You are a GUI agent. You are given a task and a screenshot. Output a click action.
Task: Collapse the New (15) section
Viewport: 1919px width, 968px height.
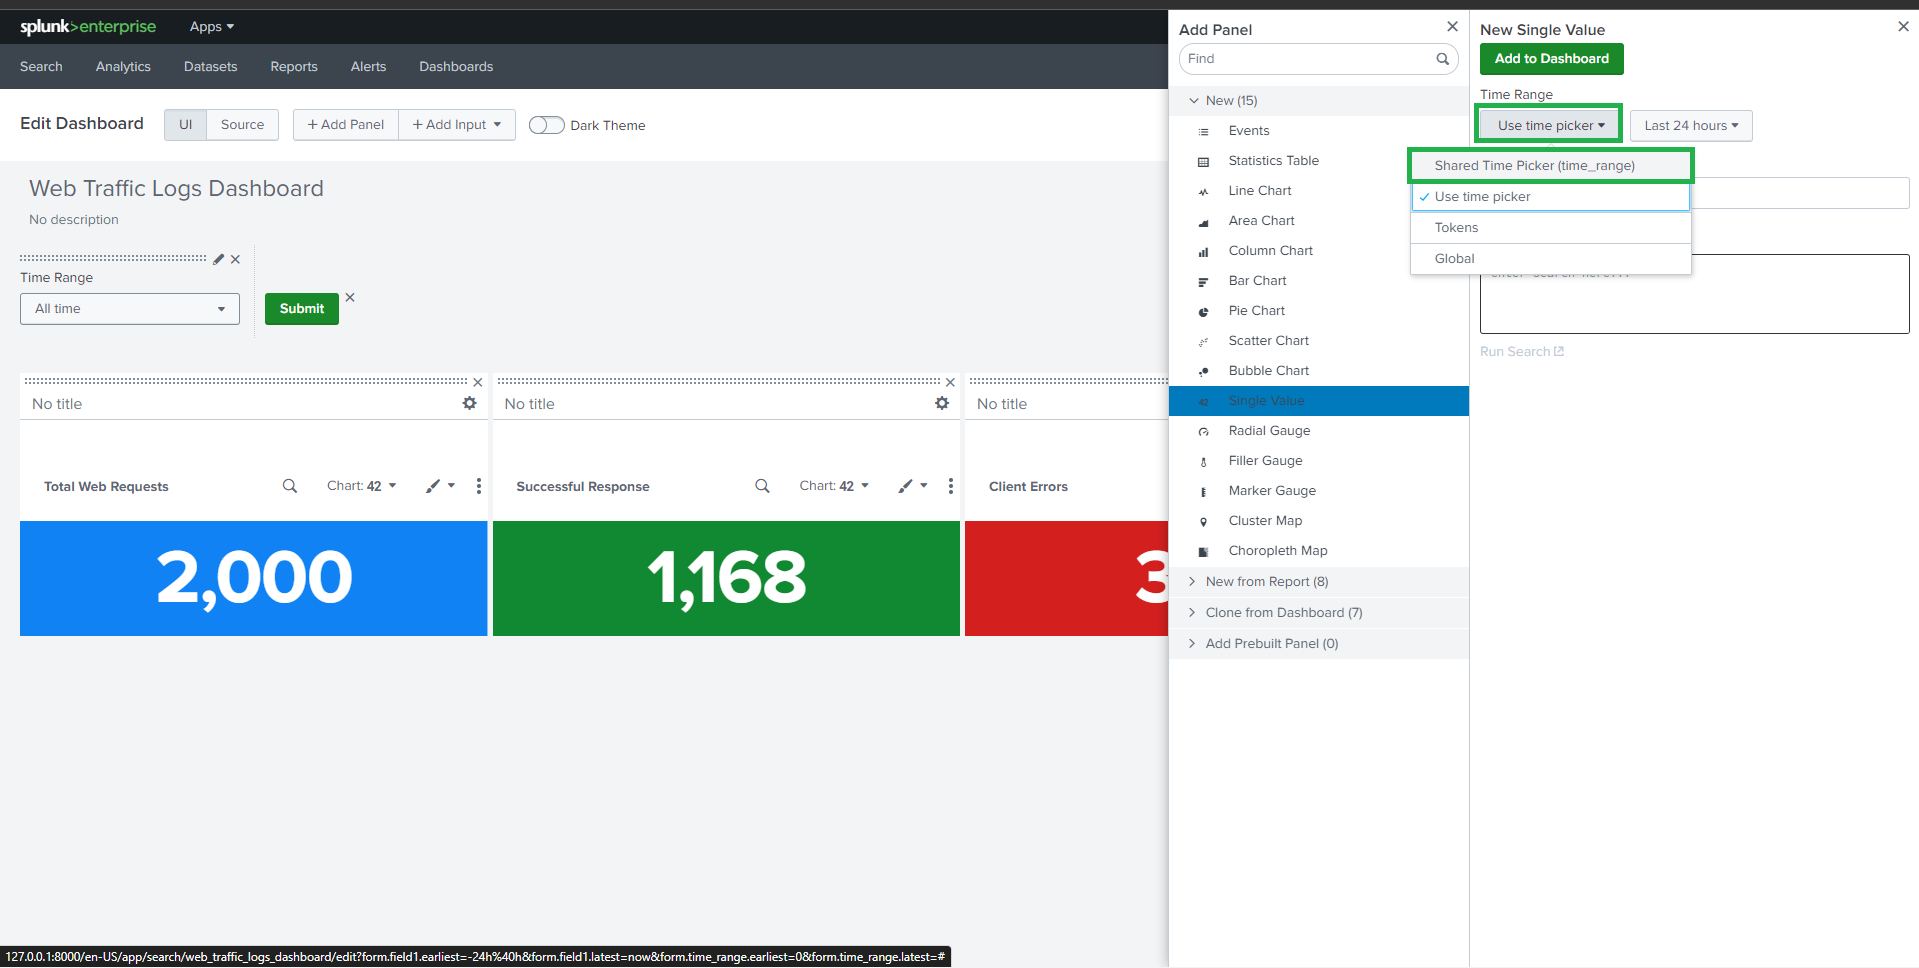(x=1319, y=101)
